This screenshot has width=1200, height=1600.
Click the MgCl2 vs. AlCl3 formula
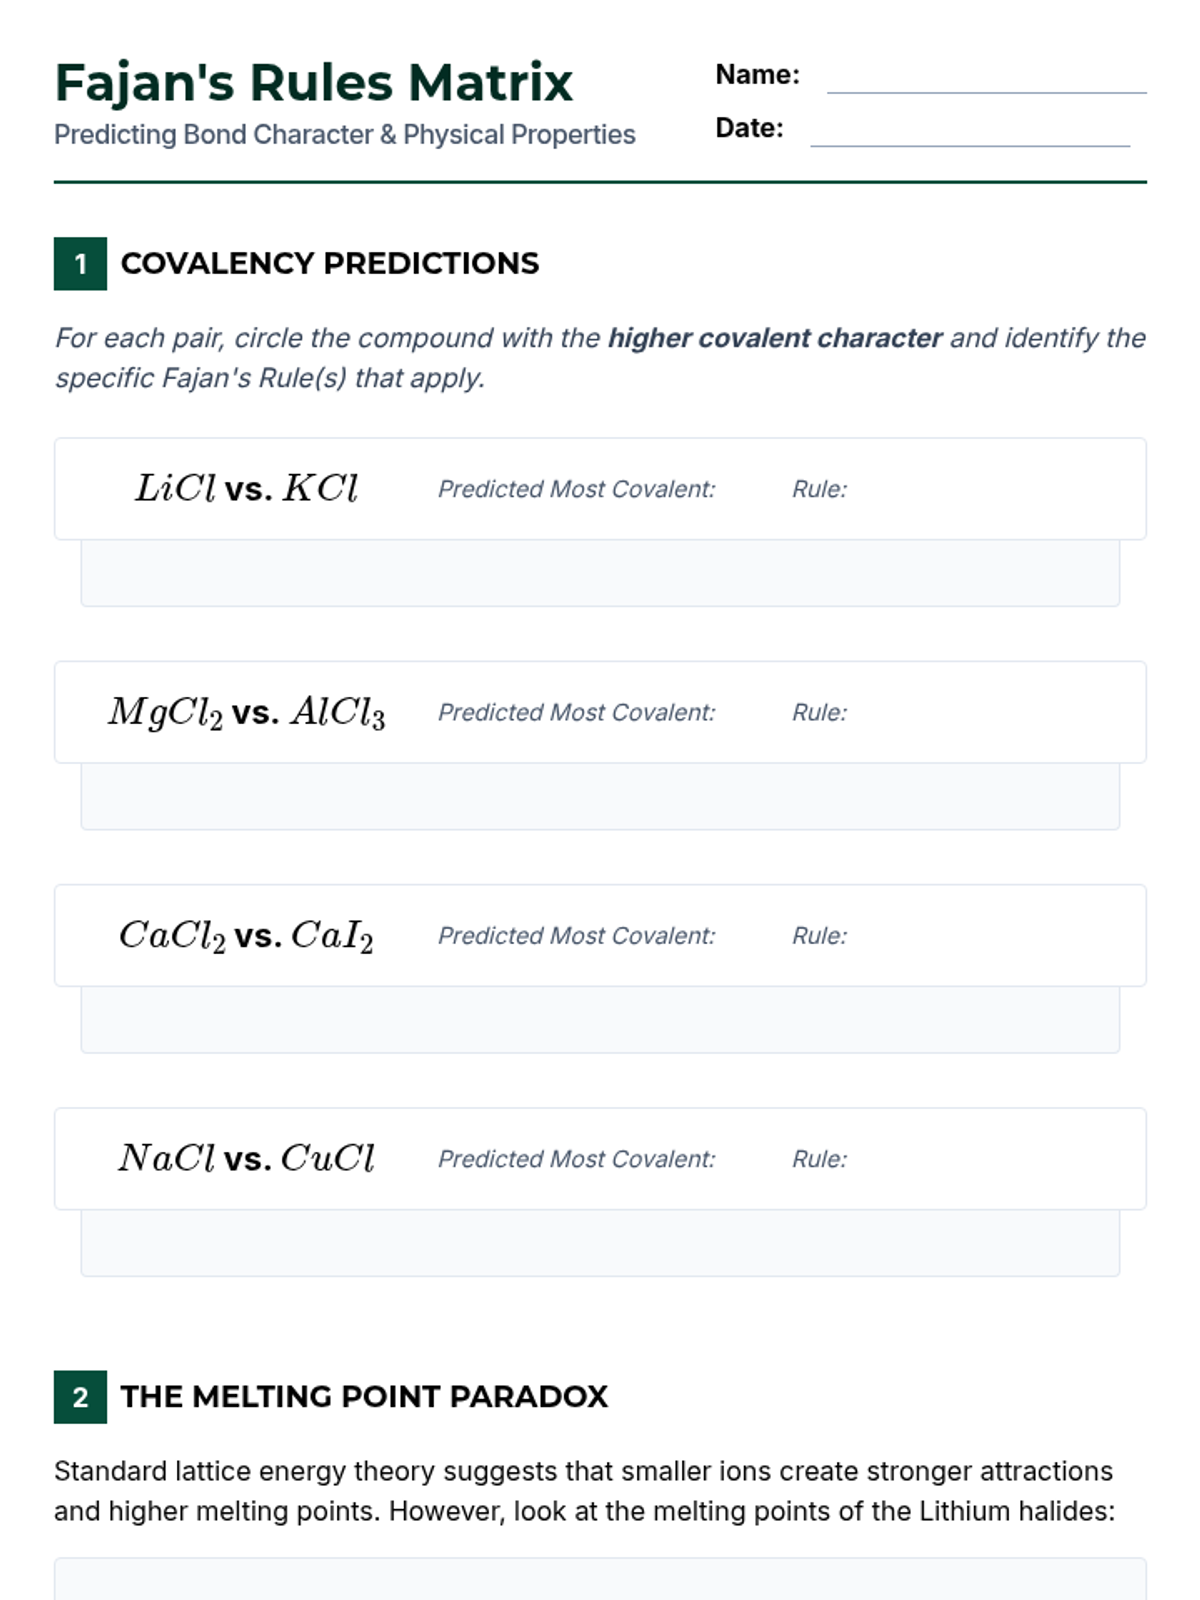(246, 712)
